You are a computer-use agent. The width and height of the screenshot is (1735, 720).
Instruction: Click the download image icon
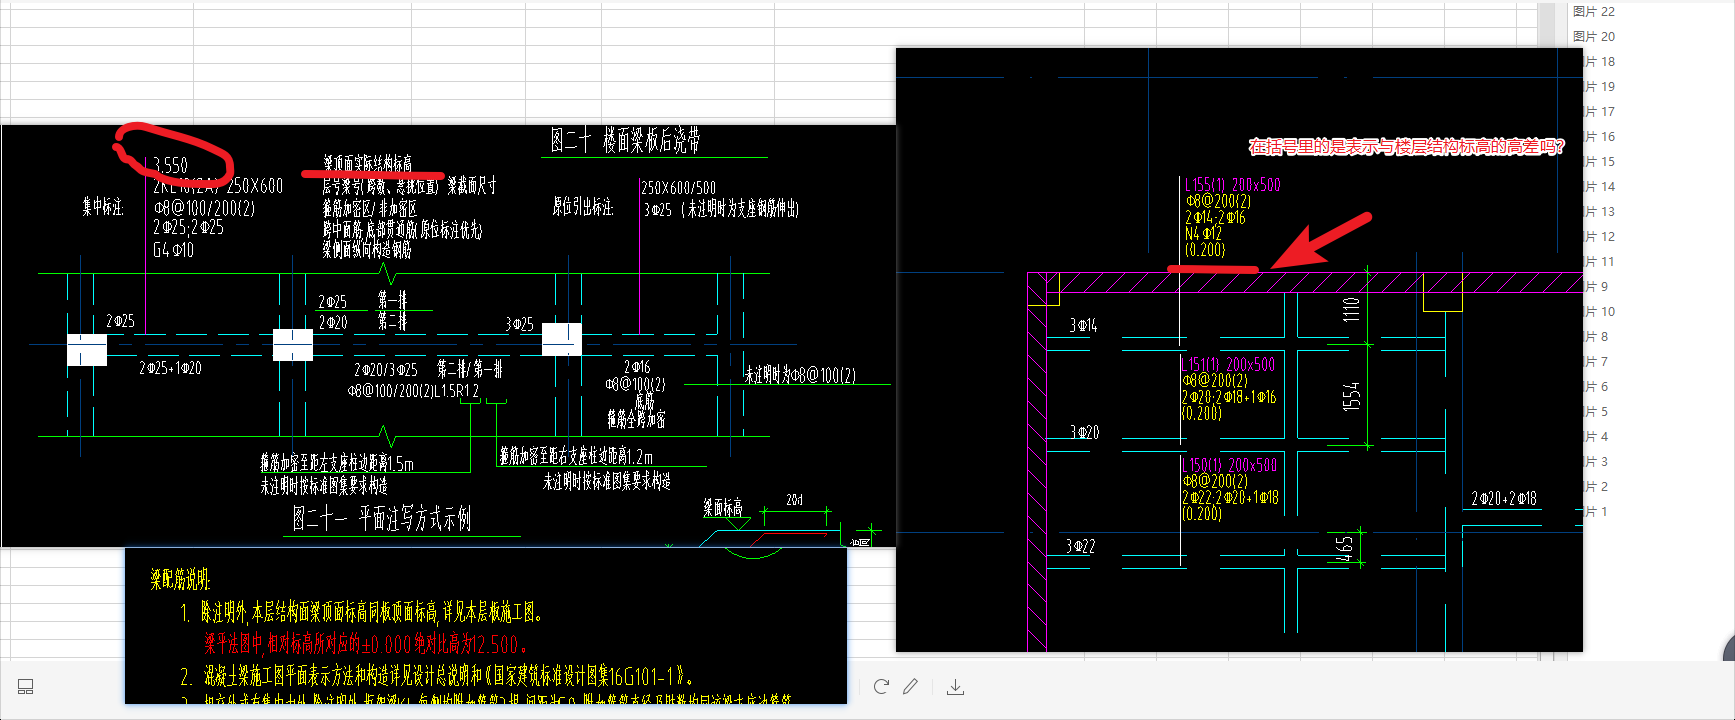click(955, 686)
